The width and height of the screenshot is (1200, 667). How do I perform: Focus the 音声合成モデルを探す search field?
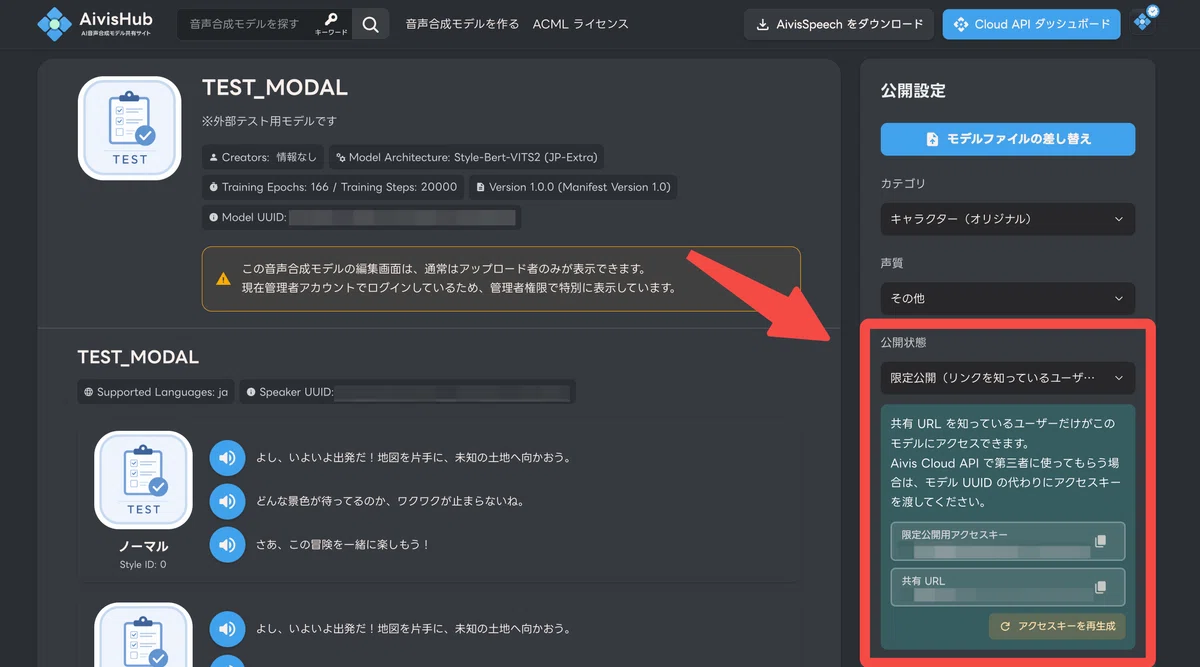pyautogui.click(x=246, y=24)
